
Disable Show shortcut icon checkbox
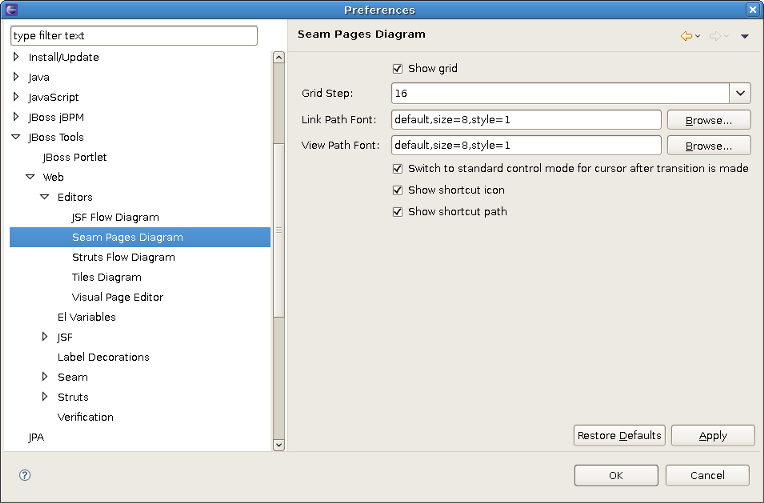click(398, 190)
